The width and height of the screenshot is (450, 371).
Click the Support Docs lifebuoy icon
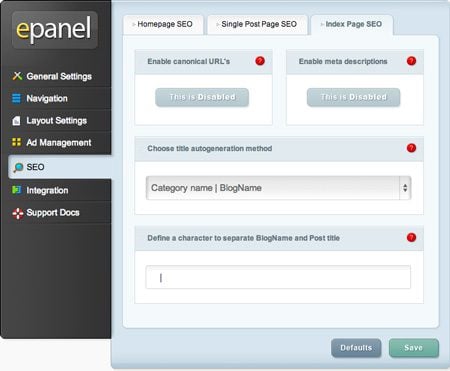18,213
